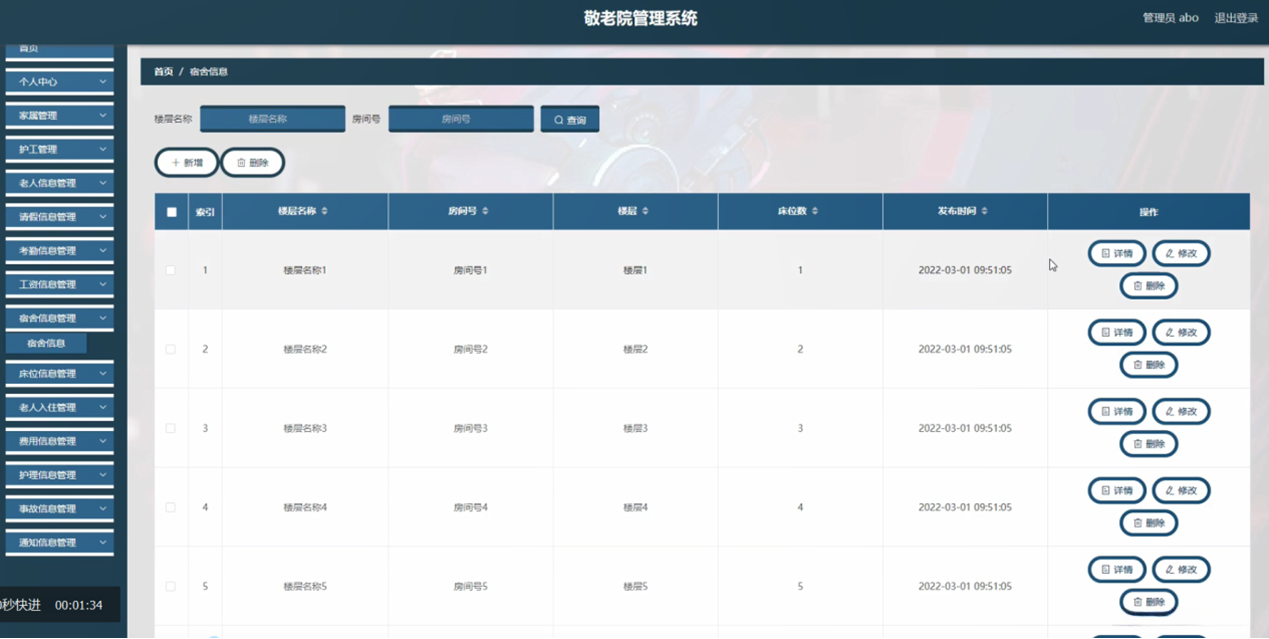Expand the 床位信息管理 sidebar menu
This screenshot has height=639, width=1269.
[60, 374]
